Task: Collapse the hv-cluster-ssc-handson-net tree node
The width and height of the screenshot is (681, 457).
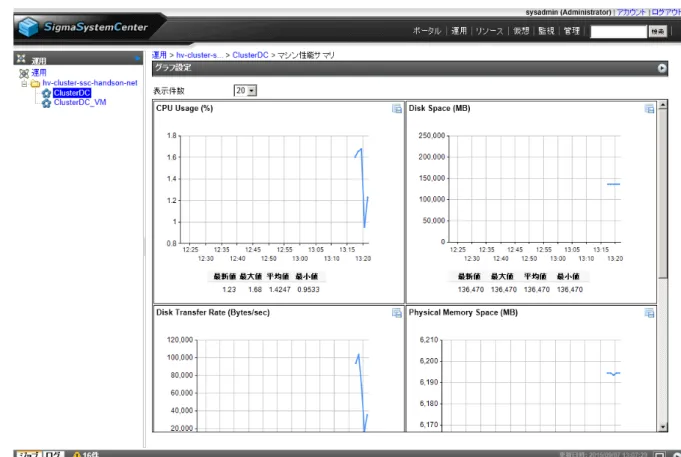Action: [24, 83]
